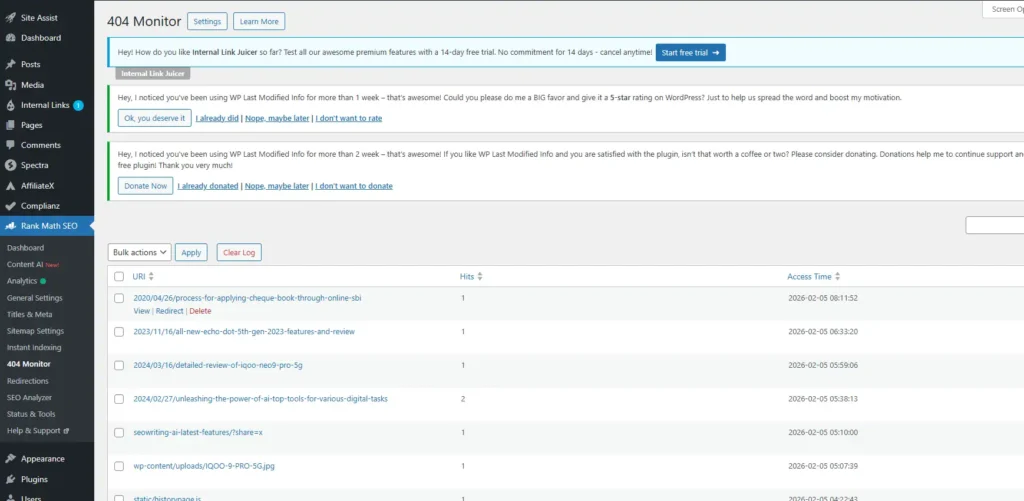Click 'I don't want to donate' link
1024x501 pixels.
[354, 186]
